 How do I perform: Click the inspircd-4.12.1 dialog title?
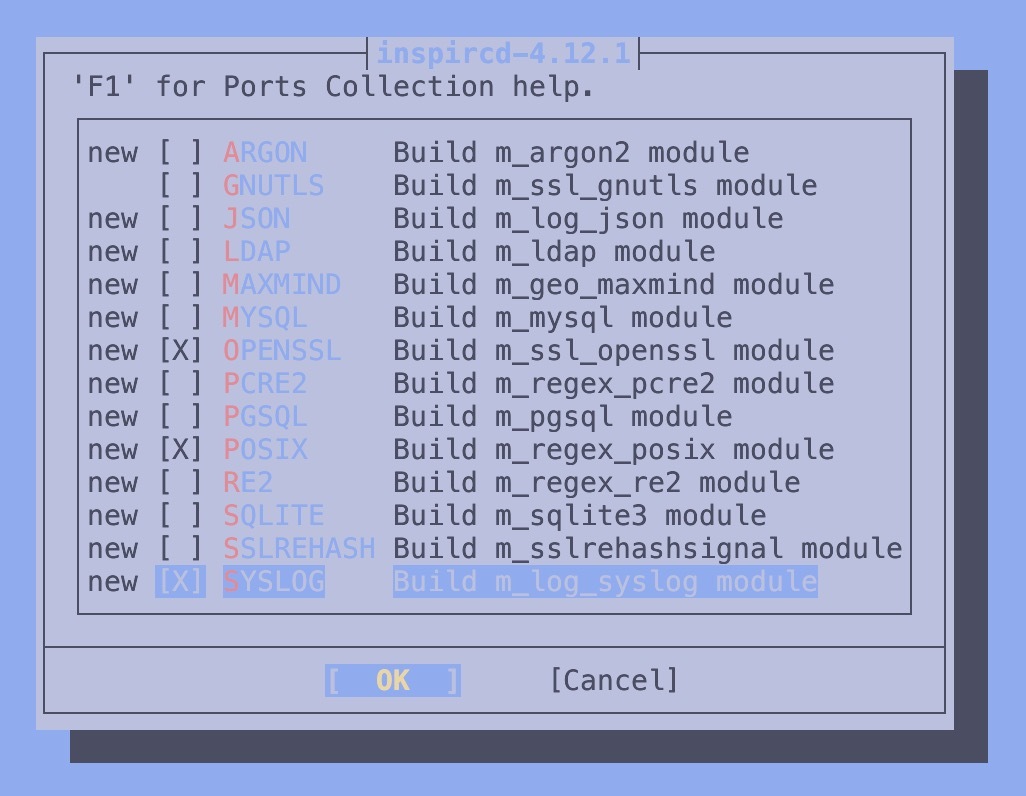[x=503, y=53]
